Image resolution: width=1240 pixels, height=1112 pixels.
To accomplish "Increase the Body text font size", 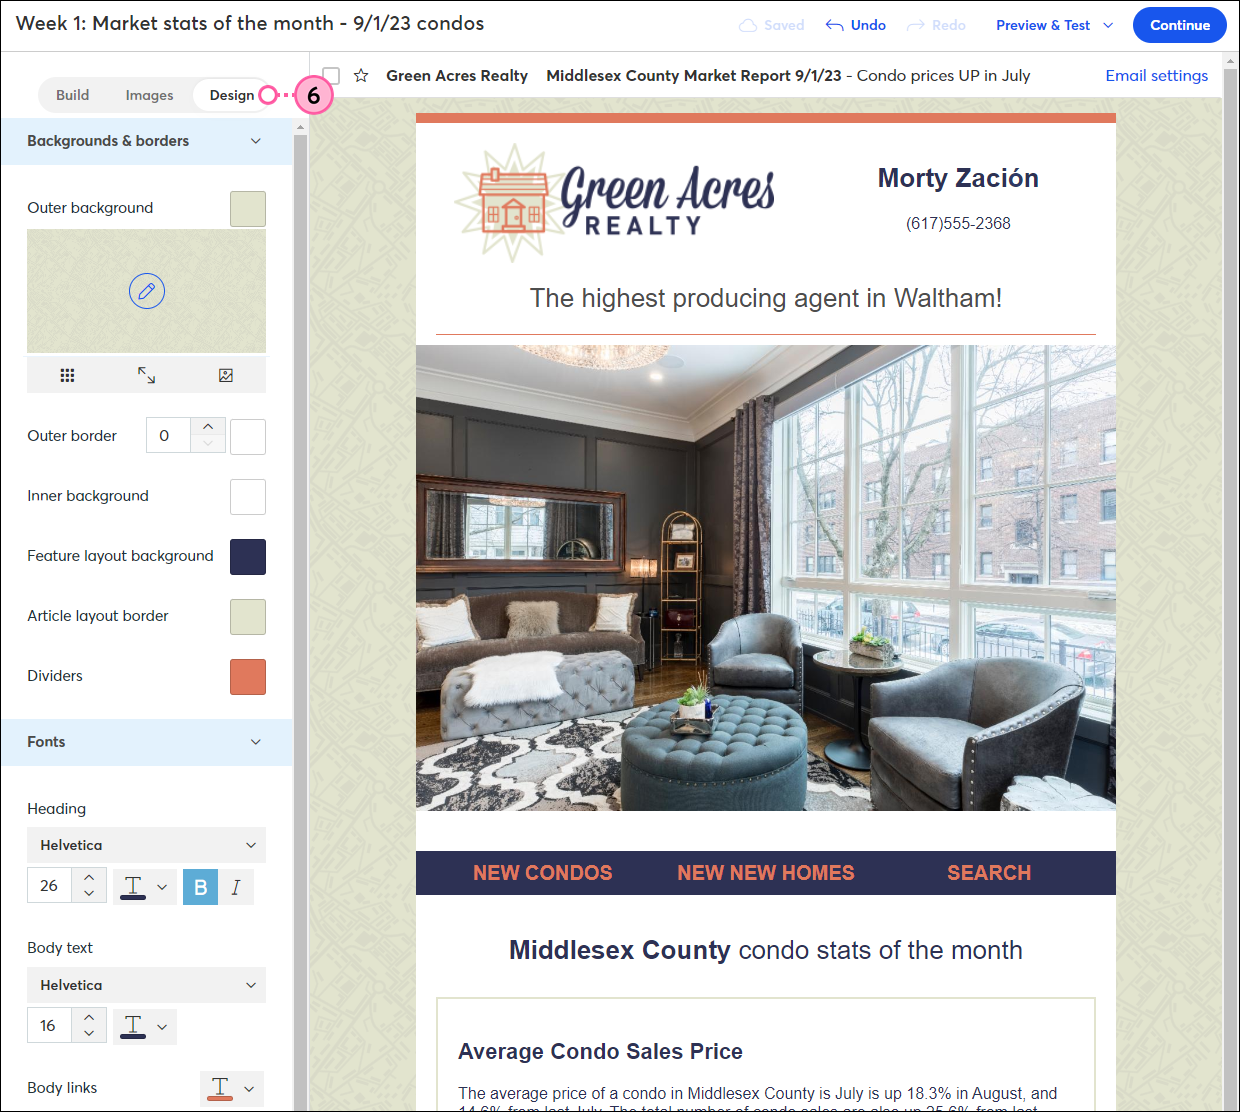I will click(89, 1017).
